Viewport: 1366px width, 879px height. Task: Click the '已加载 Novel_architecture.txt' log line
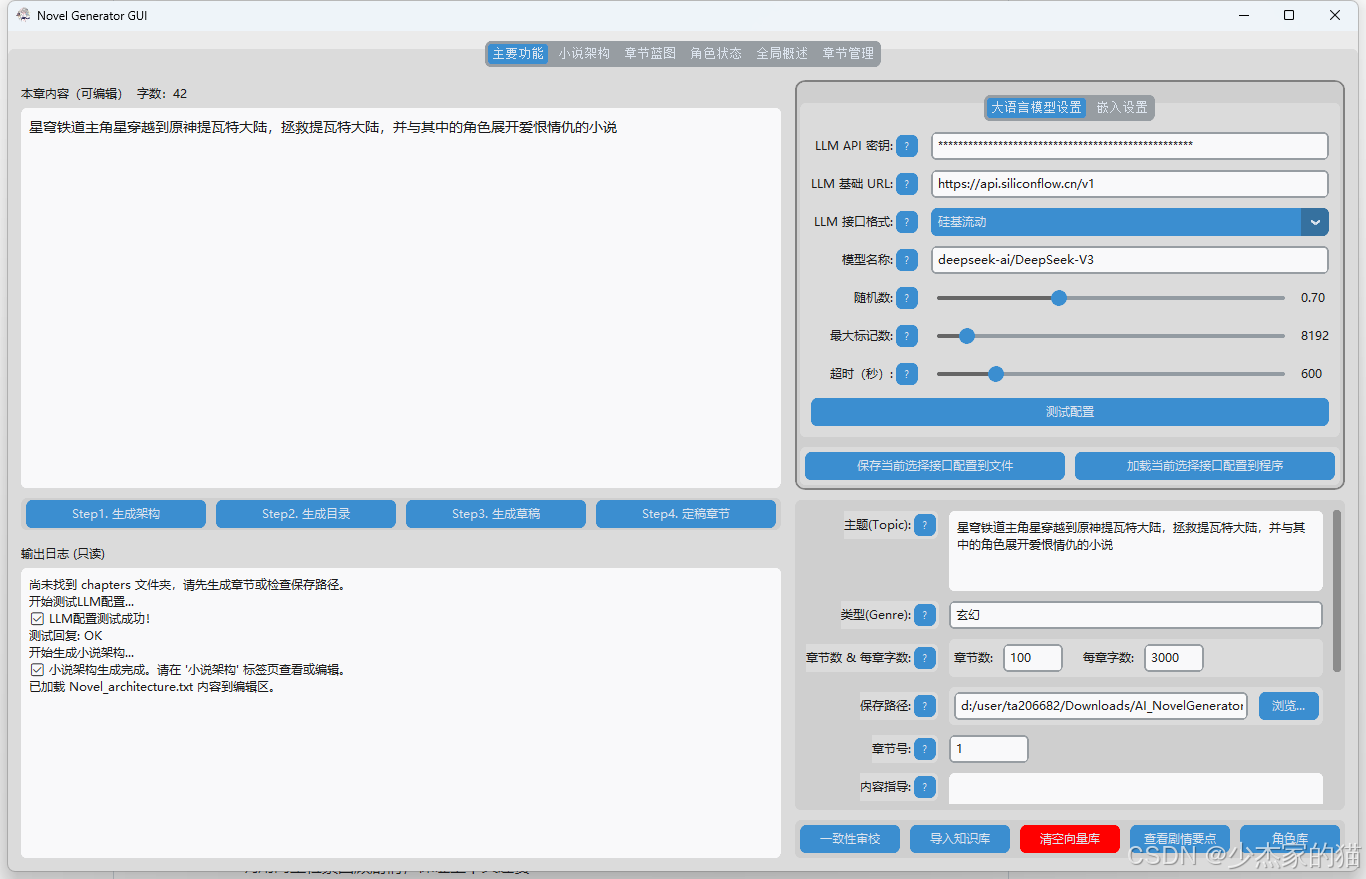pos(152,687)
